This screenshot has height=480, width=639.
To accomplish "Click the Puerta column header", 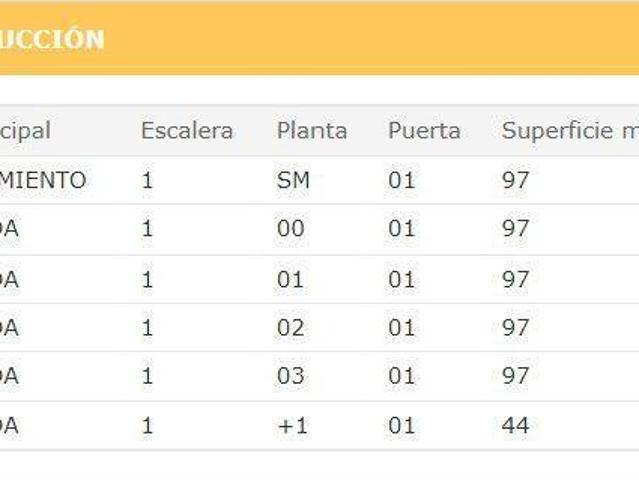I will [x=424, y=131].
